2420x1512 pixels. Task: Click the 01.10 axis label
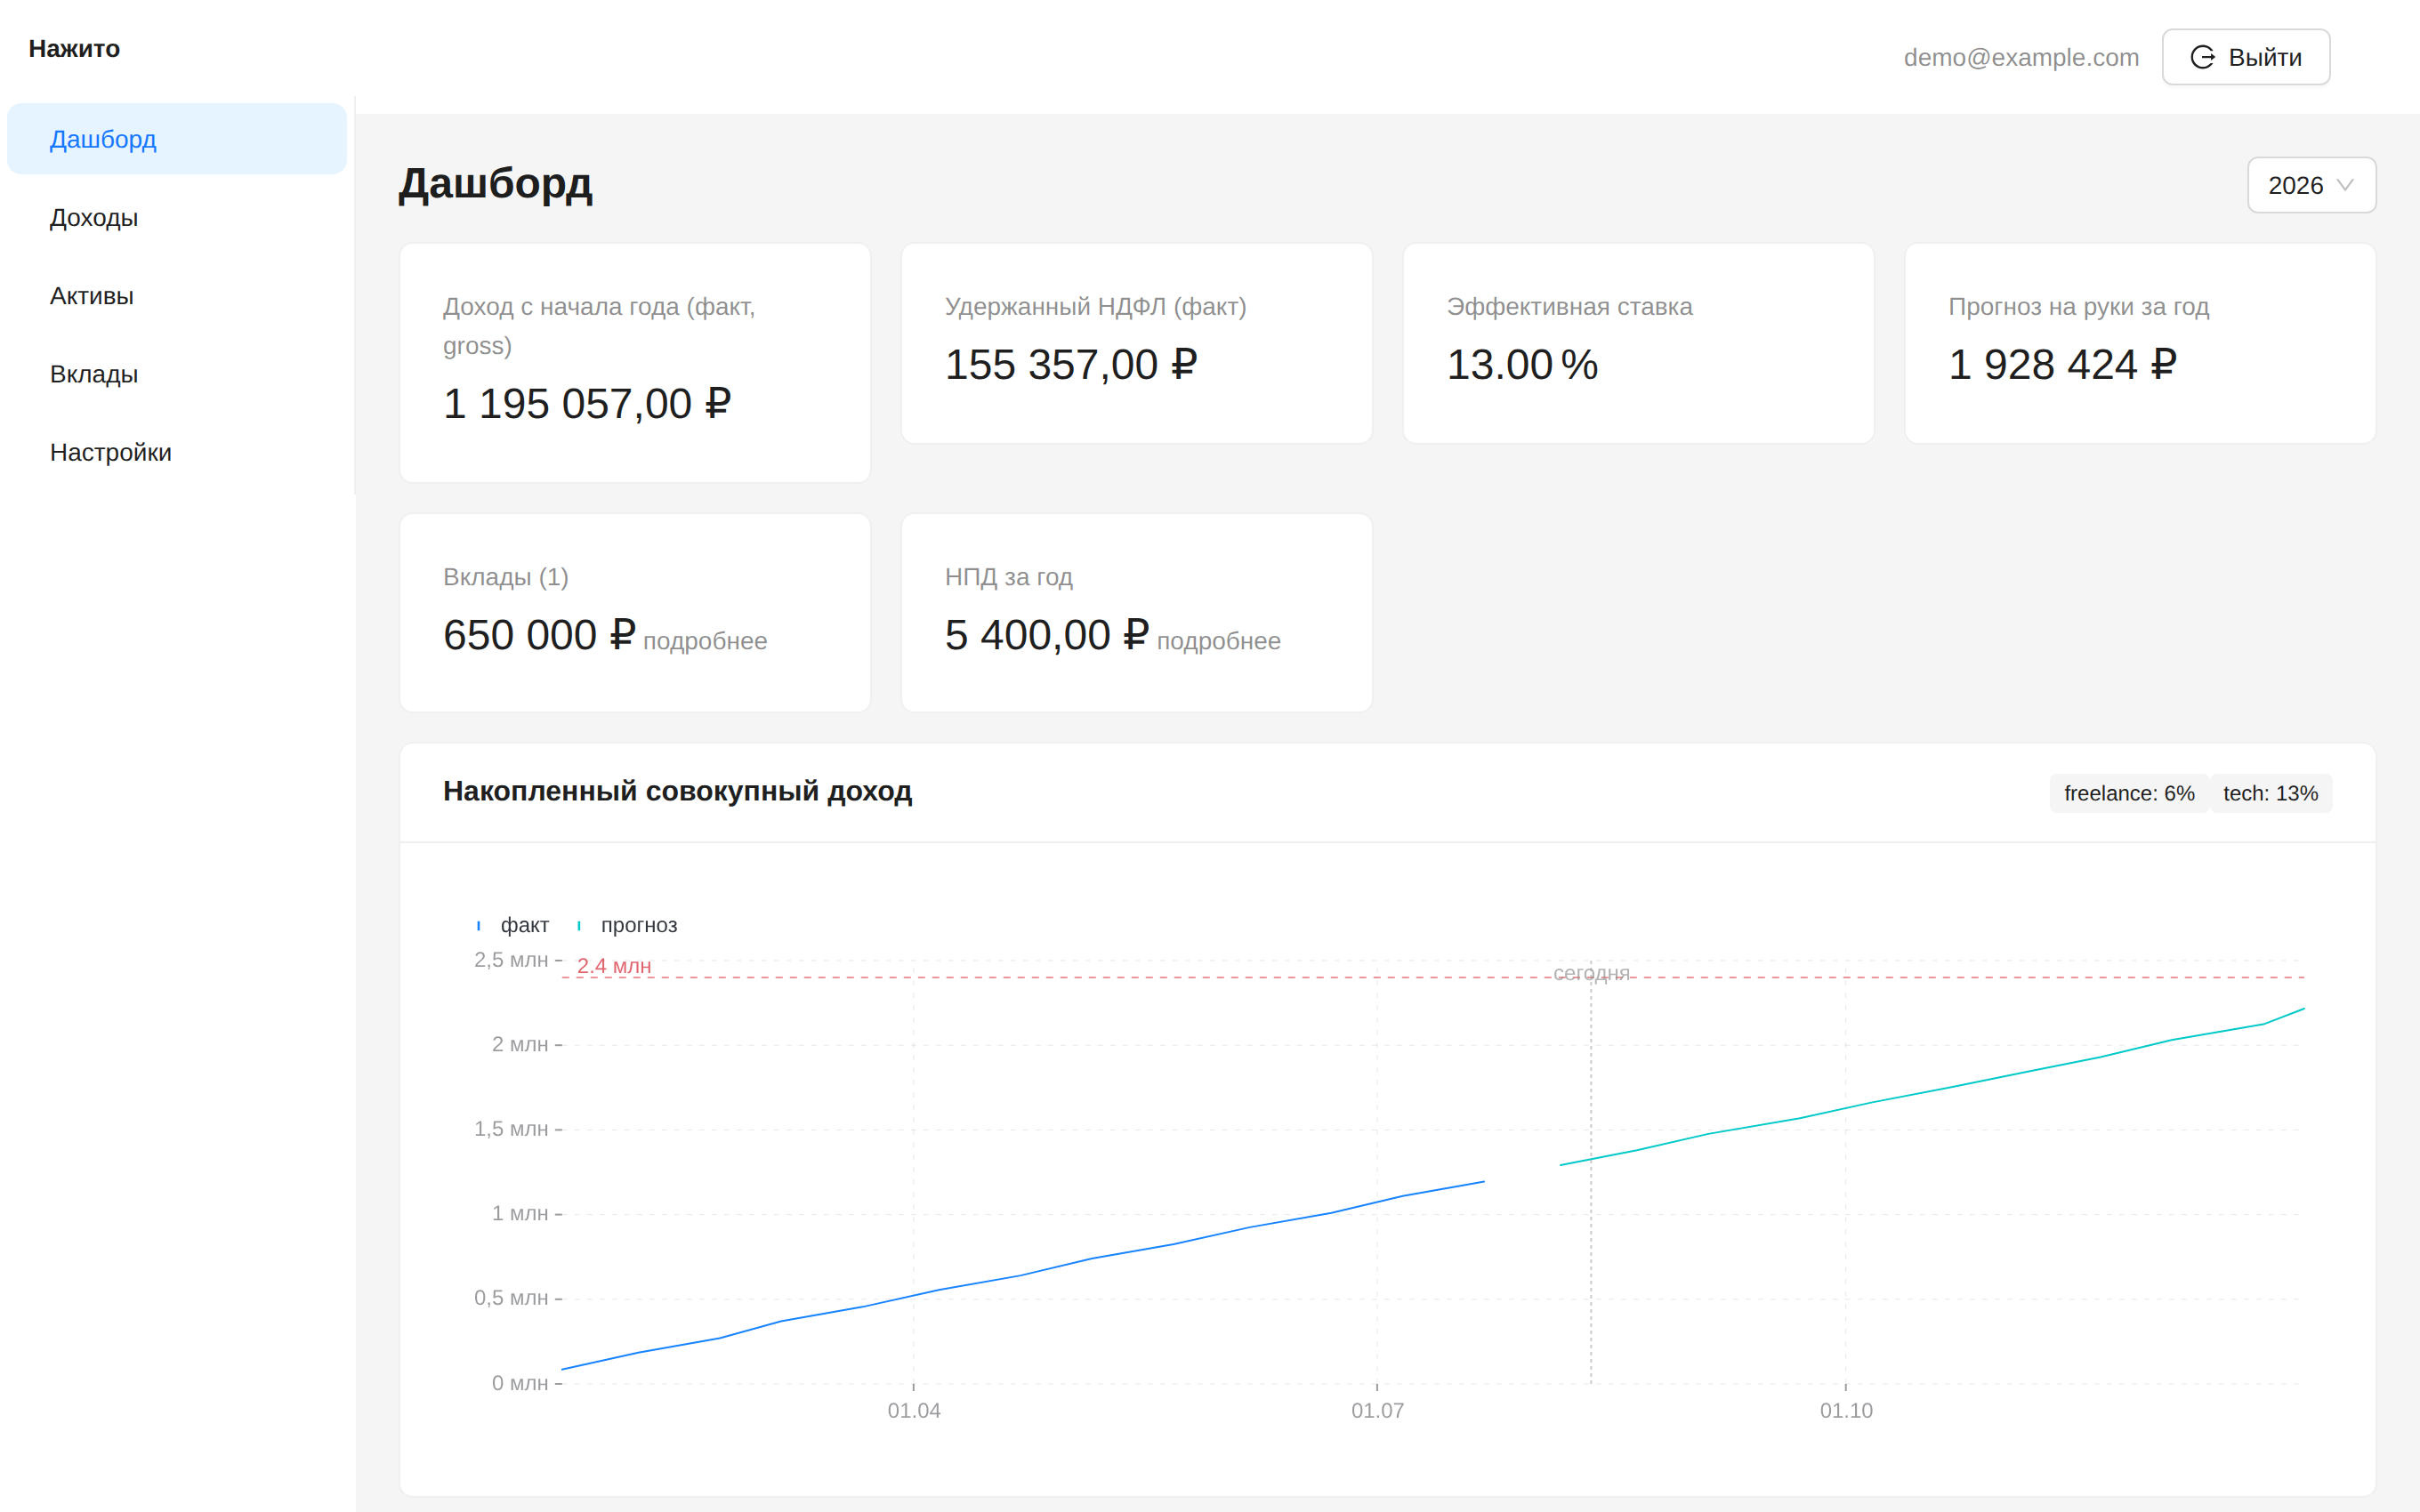pos(1846,1410)
